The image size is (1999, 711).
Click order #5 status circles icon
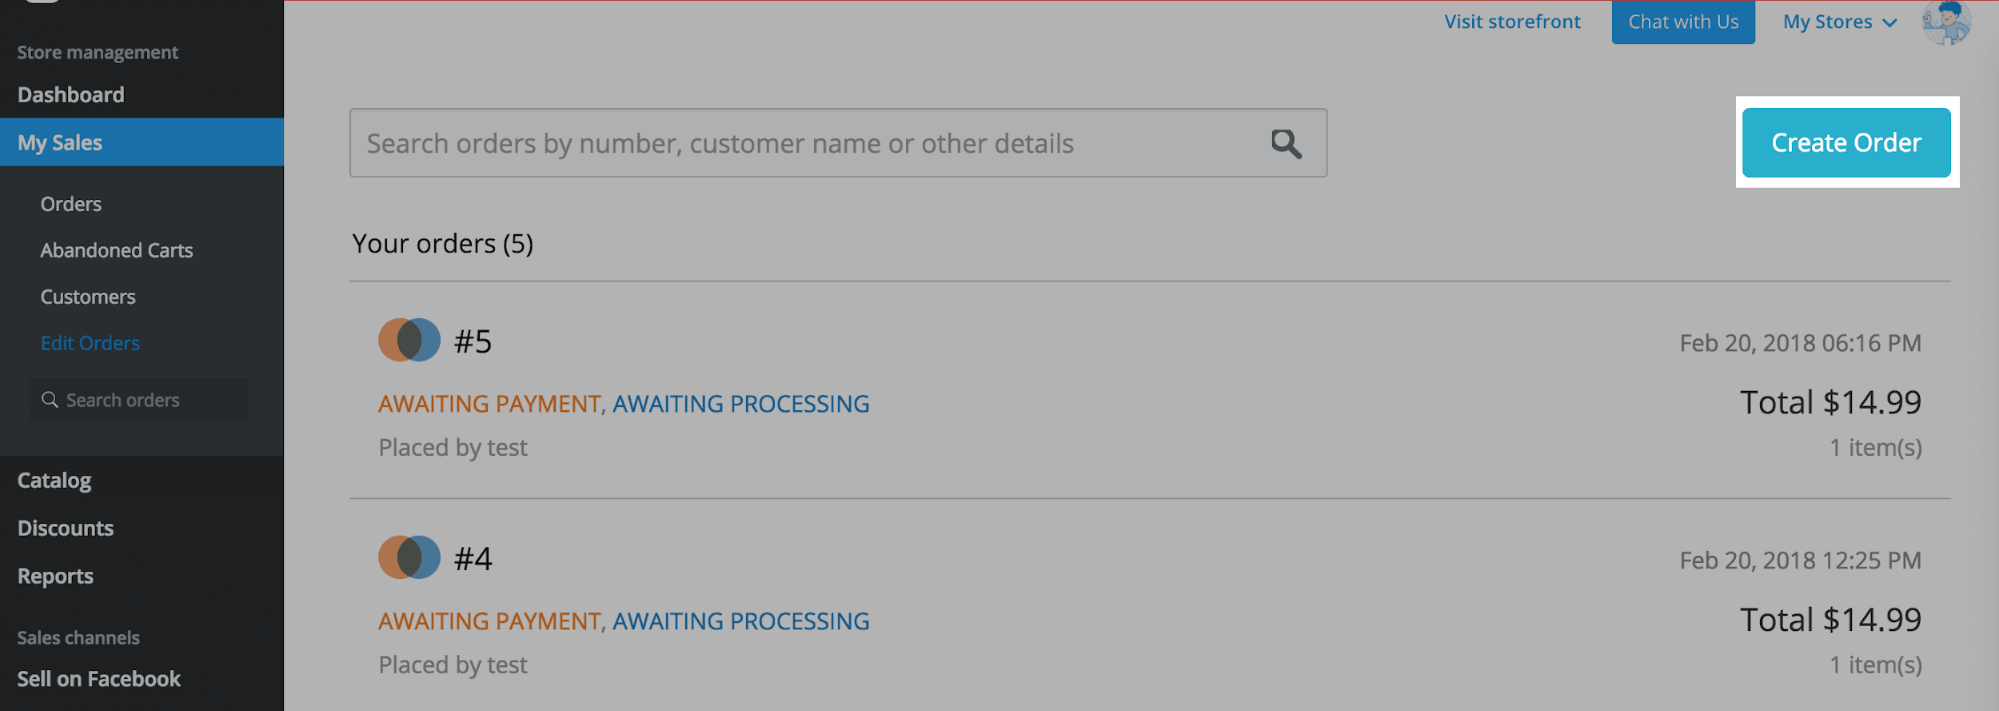point(409,341)
